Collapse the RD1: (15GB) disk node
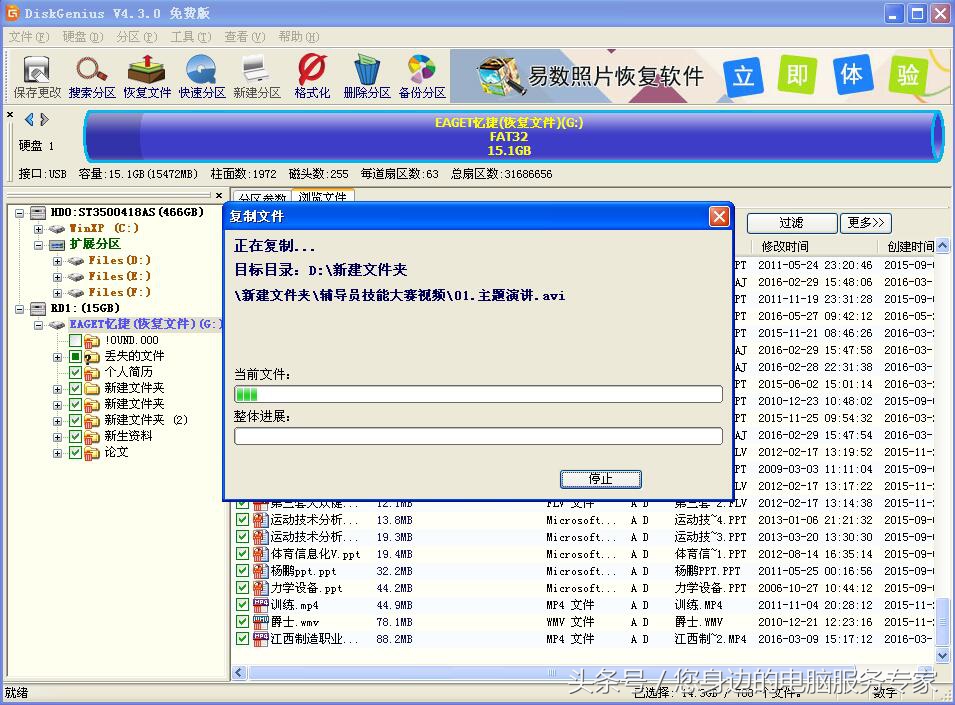Image resolution: width=955 pixels, height=705 pixels. (20, 309)
